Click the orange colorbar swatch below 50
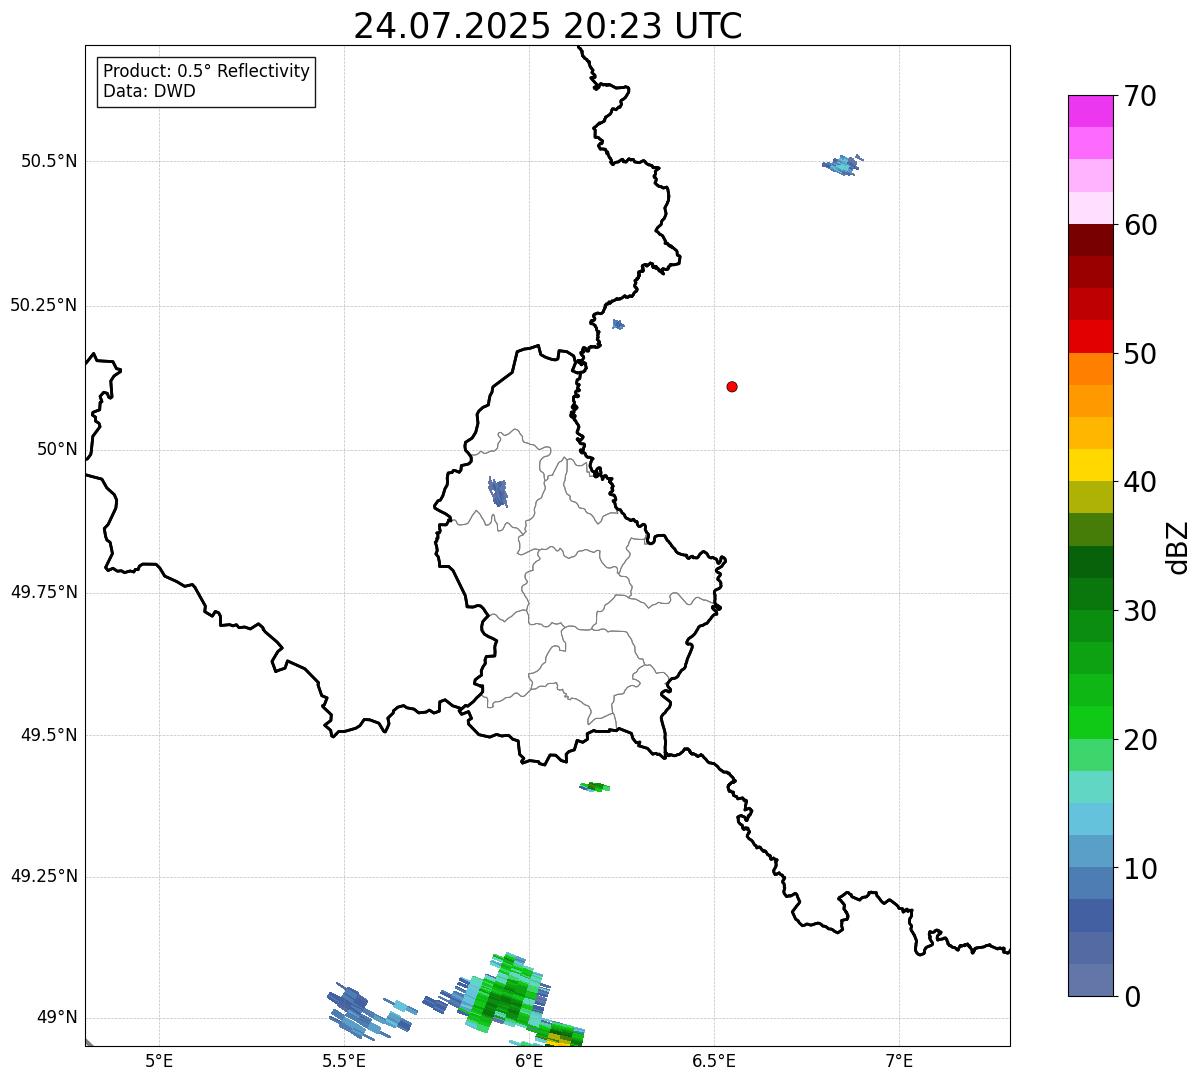 1091,369
